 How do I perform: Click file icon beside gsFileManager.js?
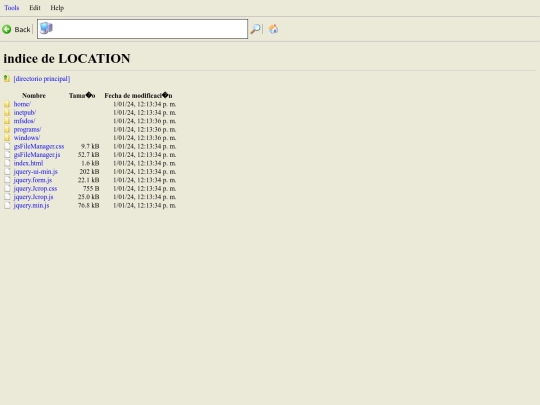click(7, 154)
